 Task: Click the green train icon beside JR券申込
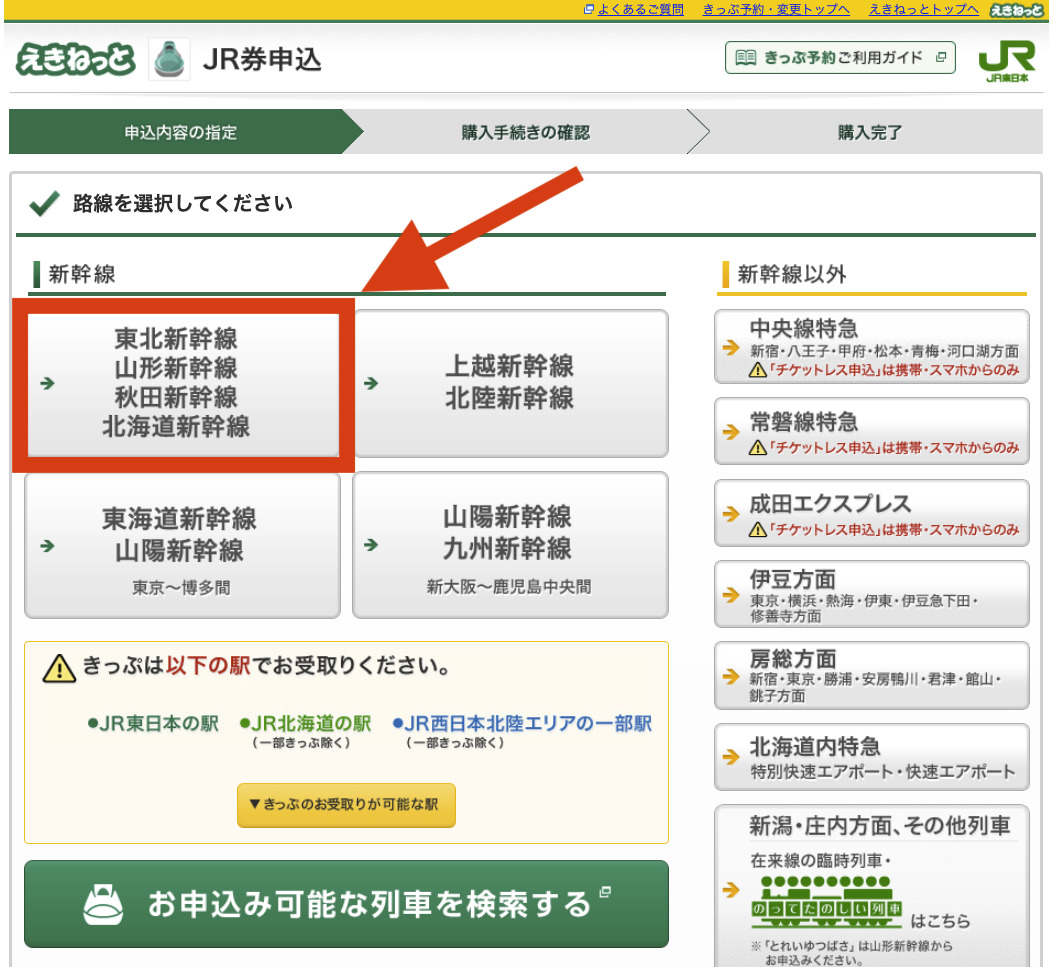169,60
